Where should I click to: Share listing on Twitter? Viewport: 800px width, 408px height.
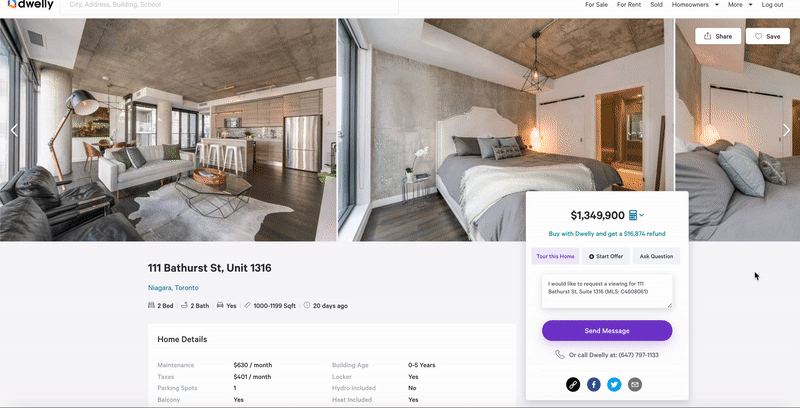[x=614, y=385]
